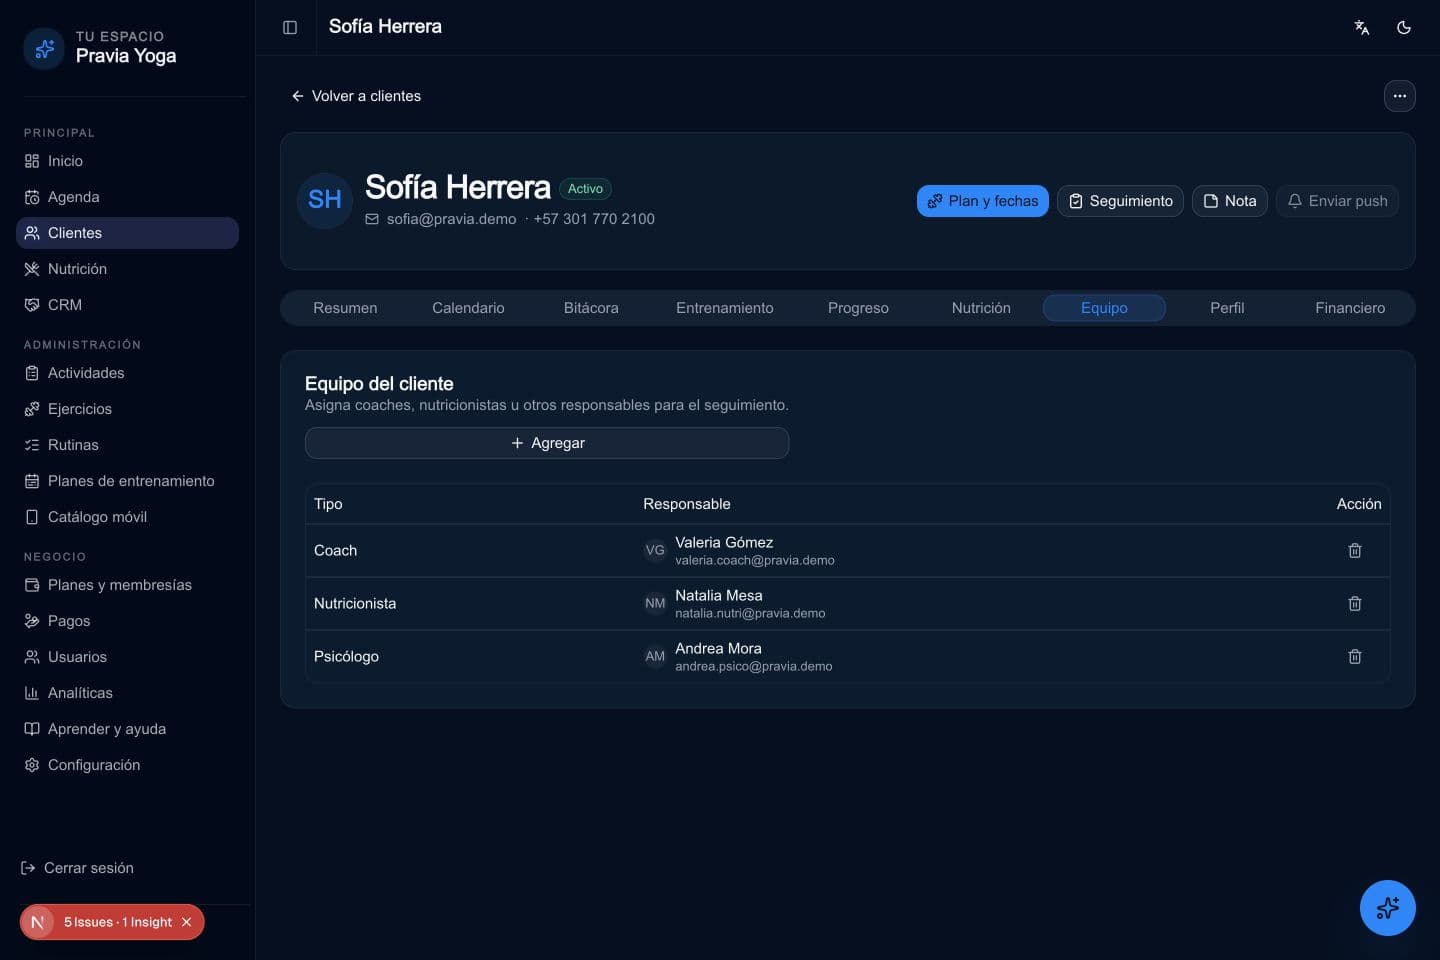Click the Enviar push button

[1337, 201]
